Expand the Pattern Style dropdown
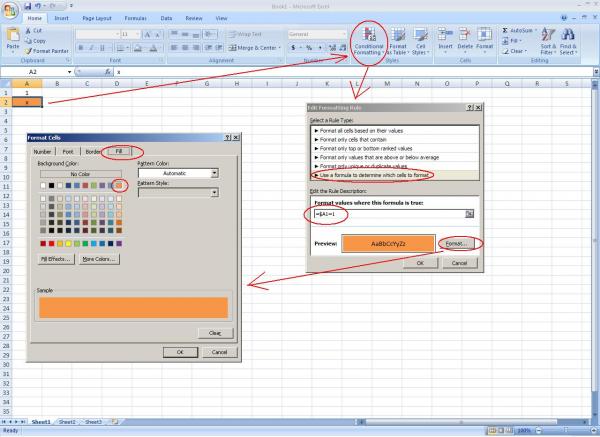This screenshot has height=437, width=600. tap(214, 192)
